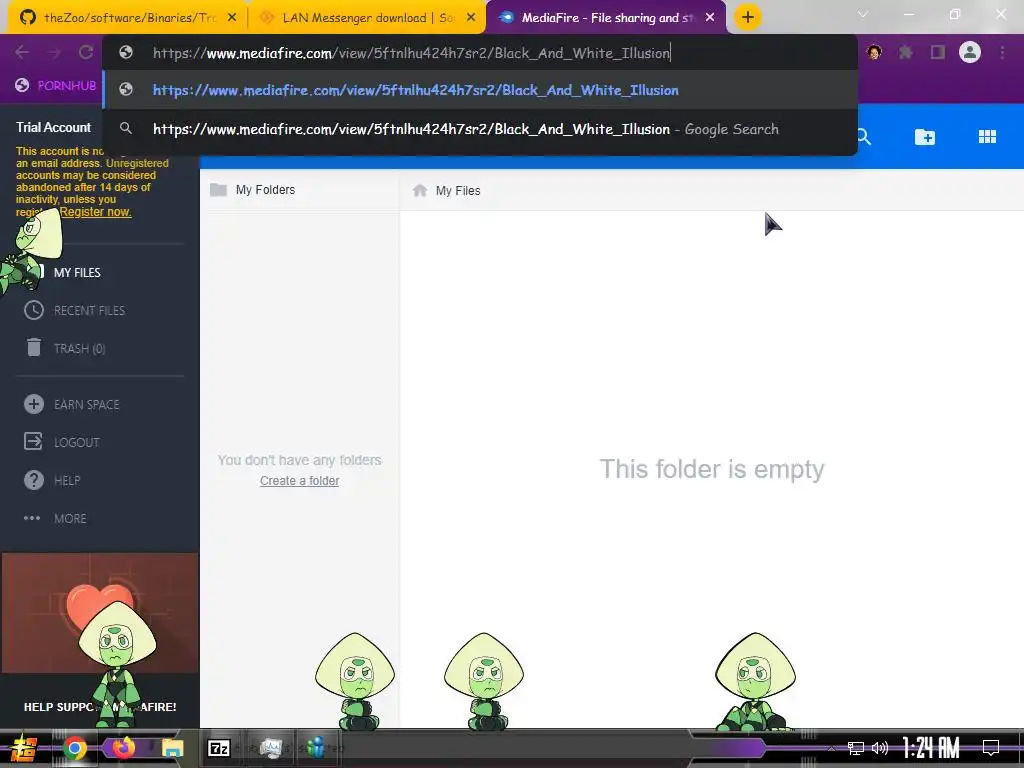Click the recent files clock icon
The height and width of the screenshot is (768, 1024).
click(x=33, y=310)
